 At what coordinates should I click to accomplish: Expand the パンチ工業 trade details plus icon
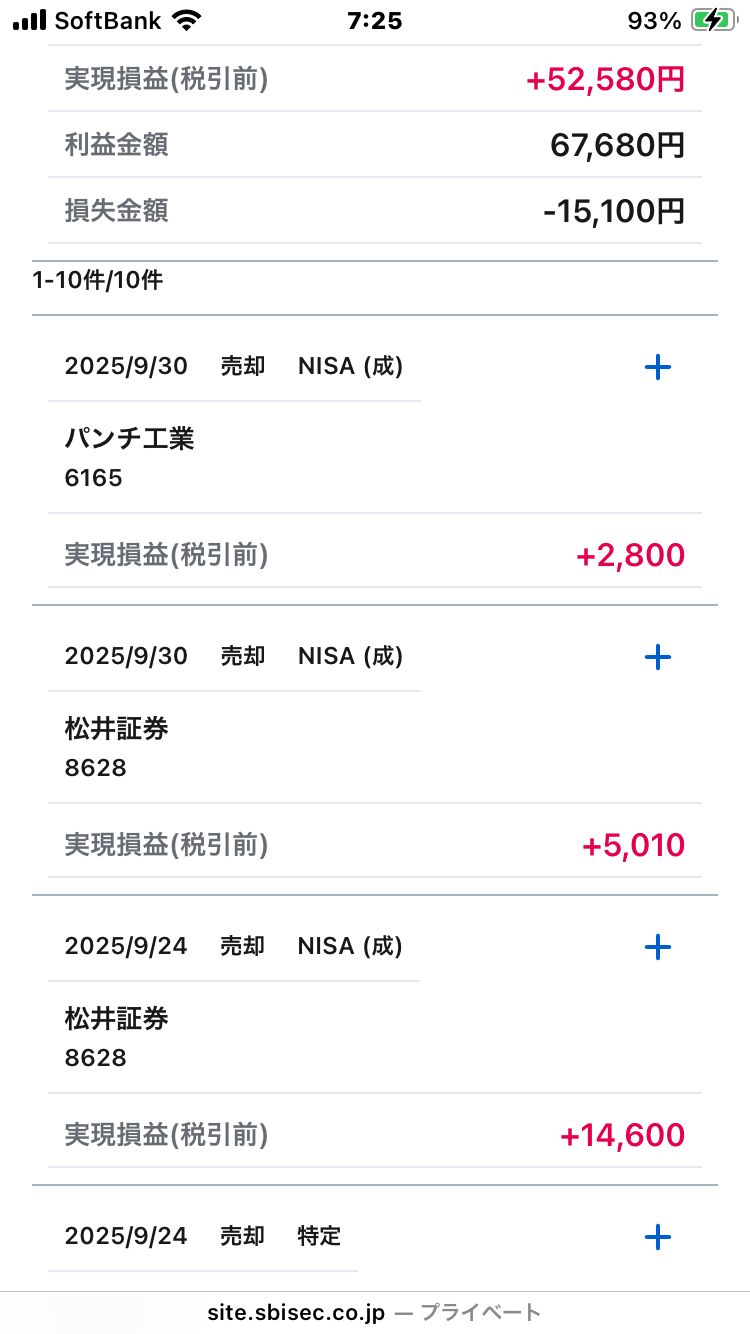[657, 367]
